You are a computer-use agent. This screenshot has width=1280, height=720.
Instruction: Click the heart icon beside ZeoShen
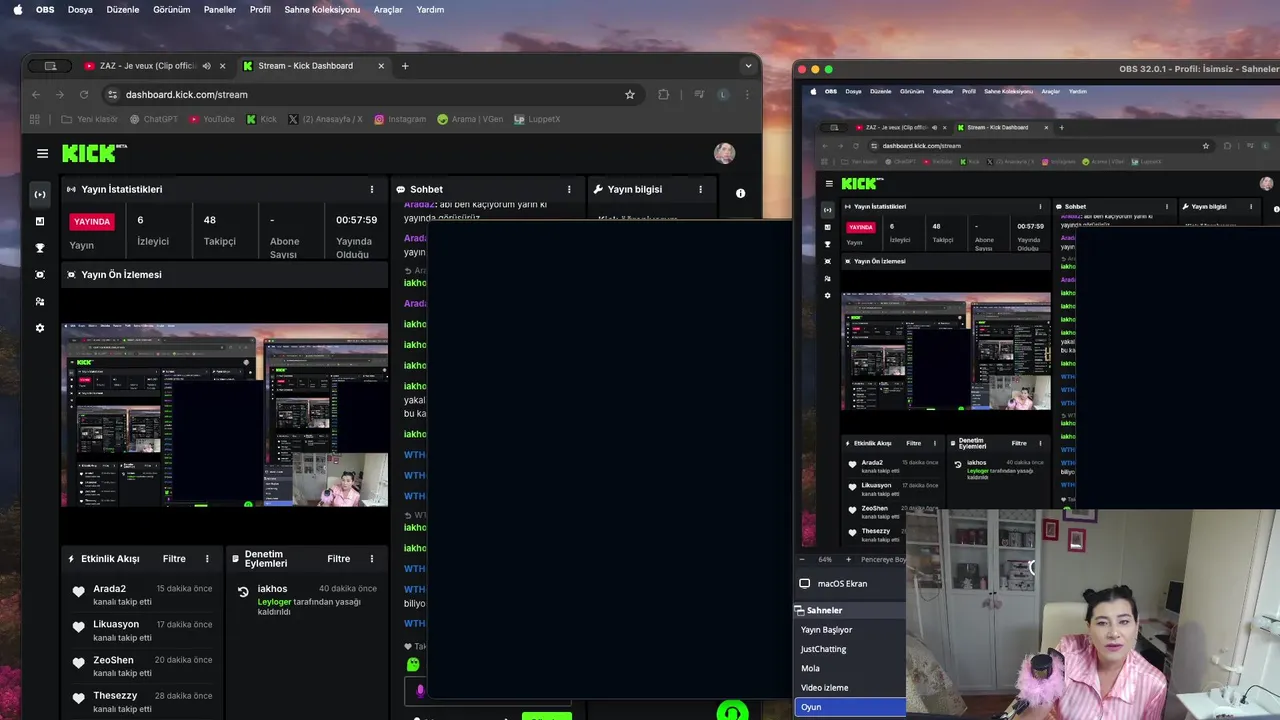click(x=79, y=663)
